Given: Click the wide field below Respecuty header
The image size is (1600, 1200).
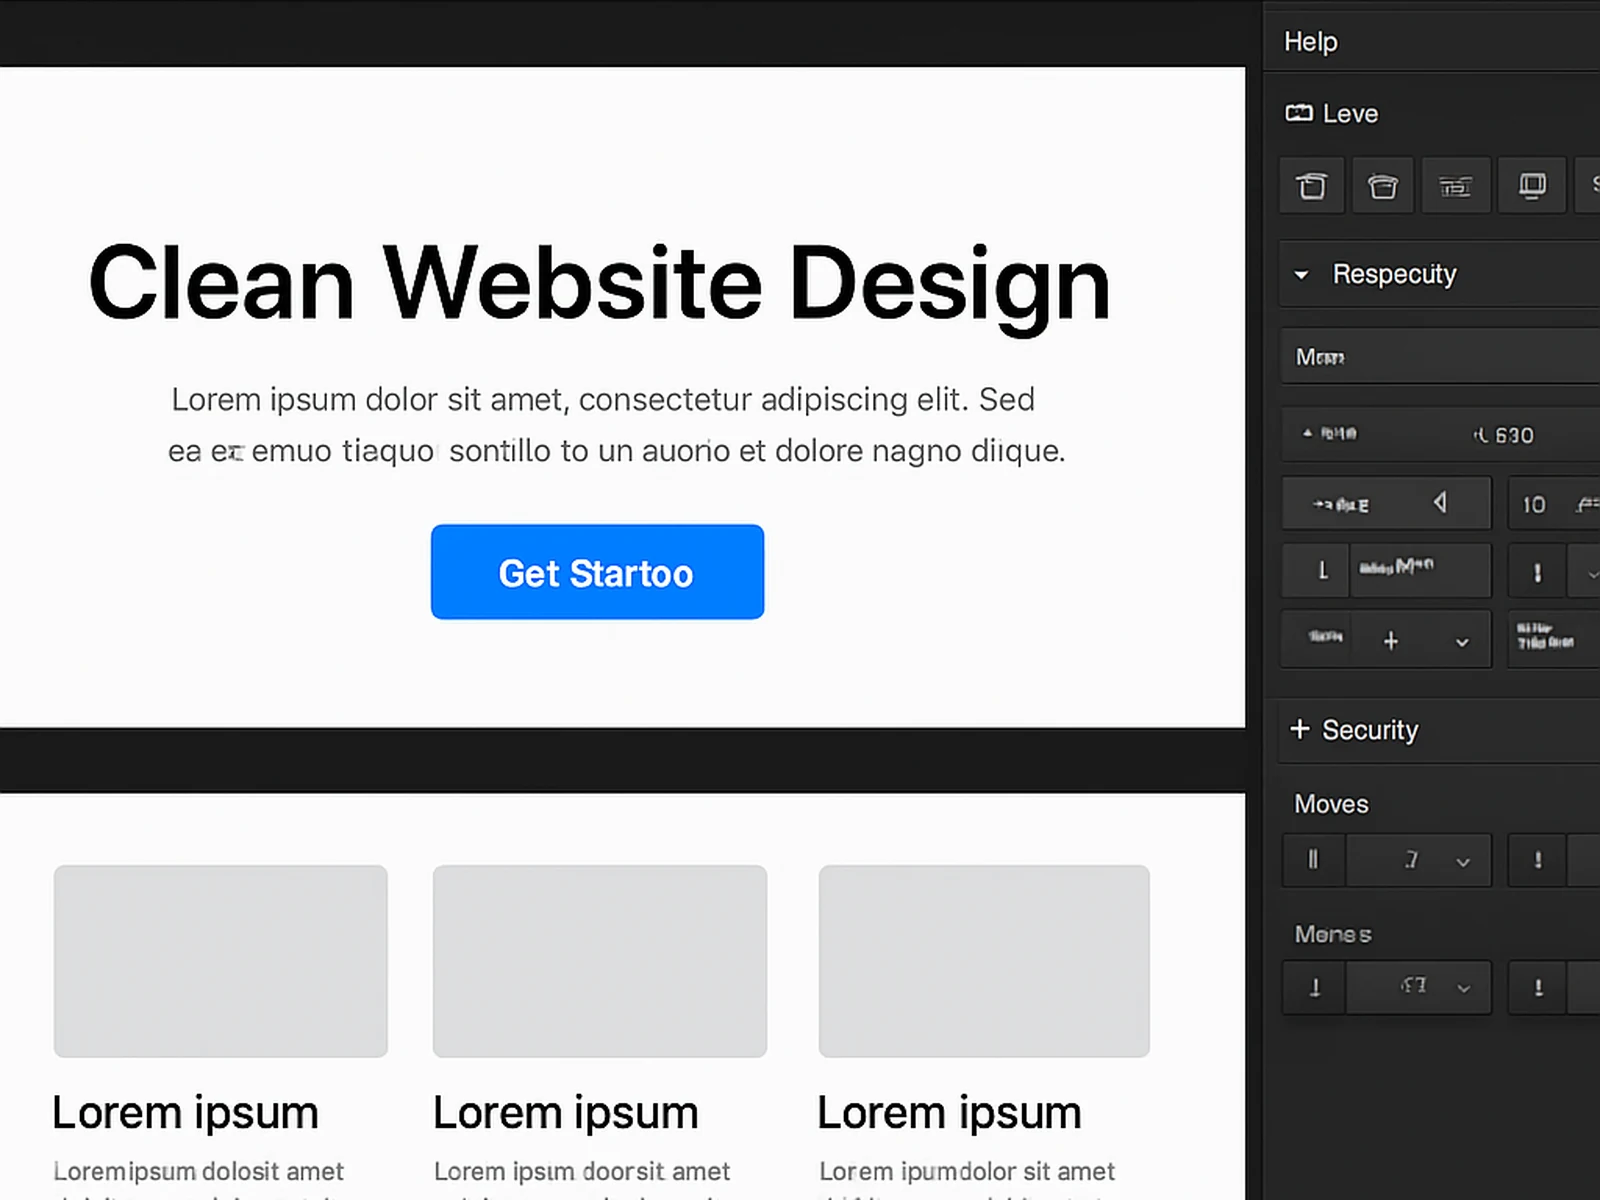Looking at the screenshot, I should (1440, 356).
